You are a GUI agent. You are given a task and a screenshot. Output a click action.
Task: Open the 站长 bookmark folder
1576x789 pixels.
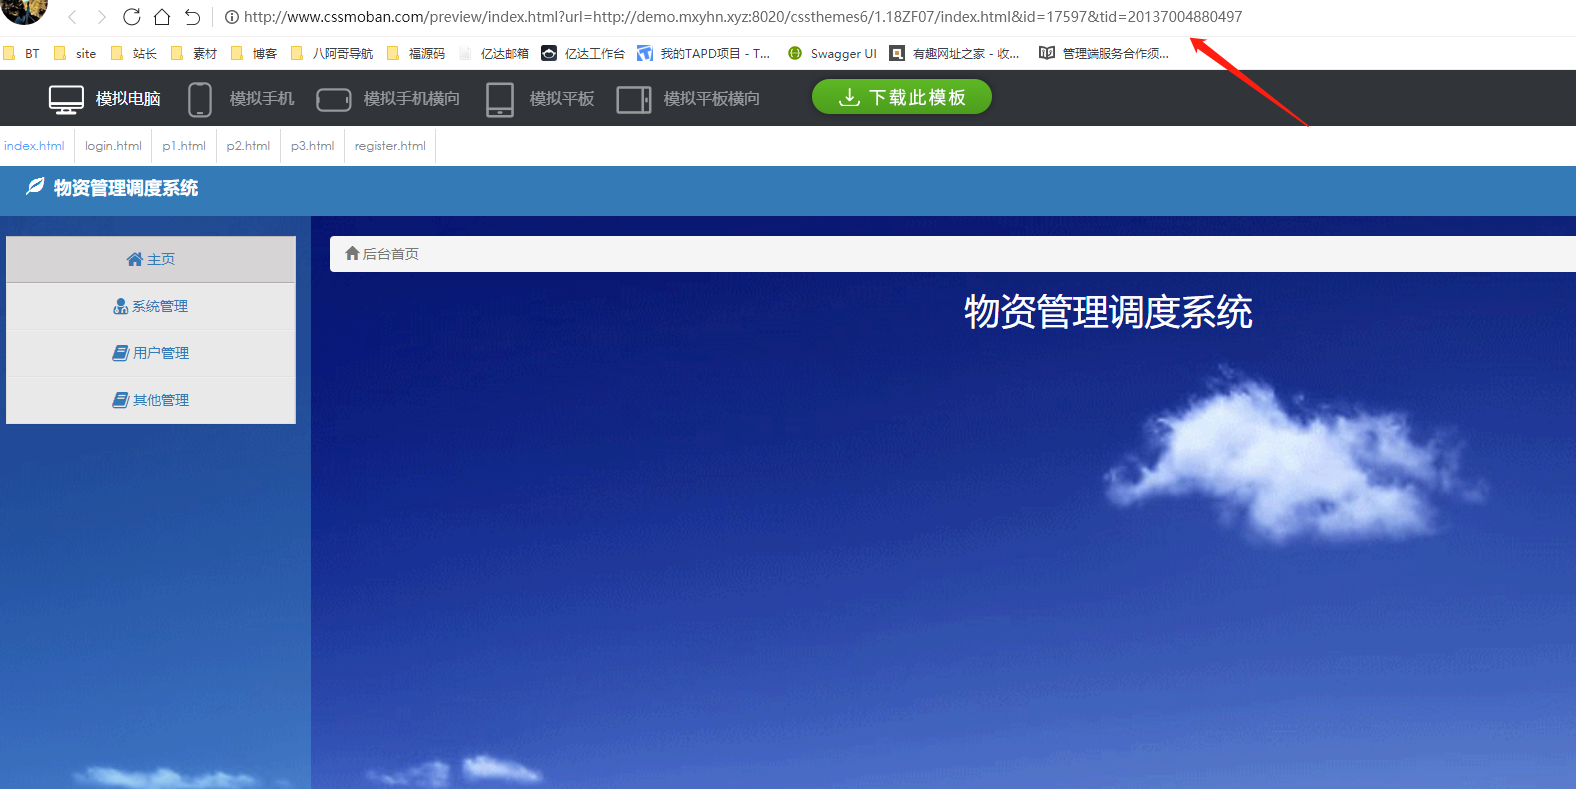pyautogui.click(x=134, y=54)
